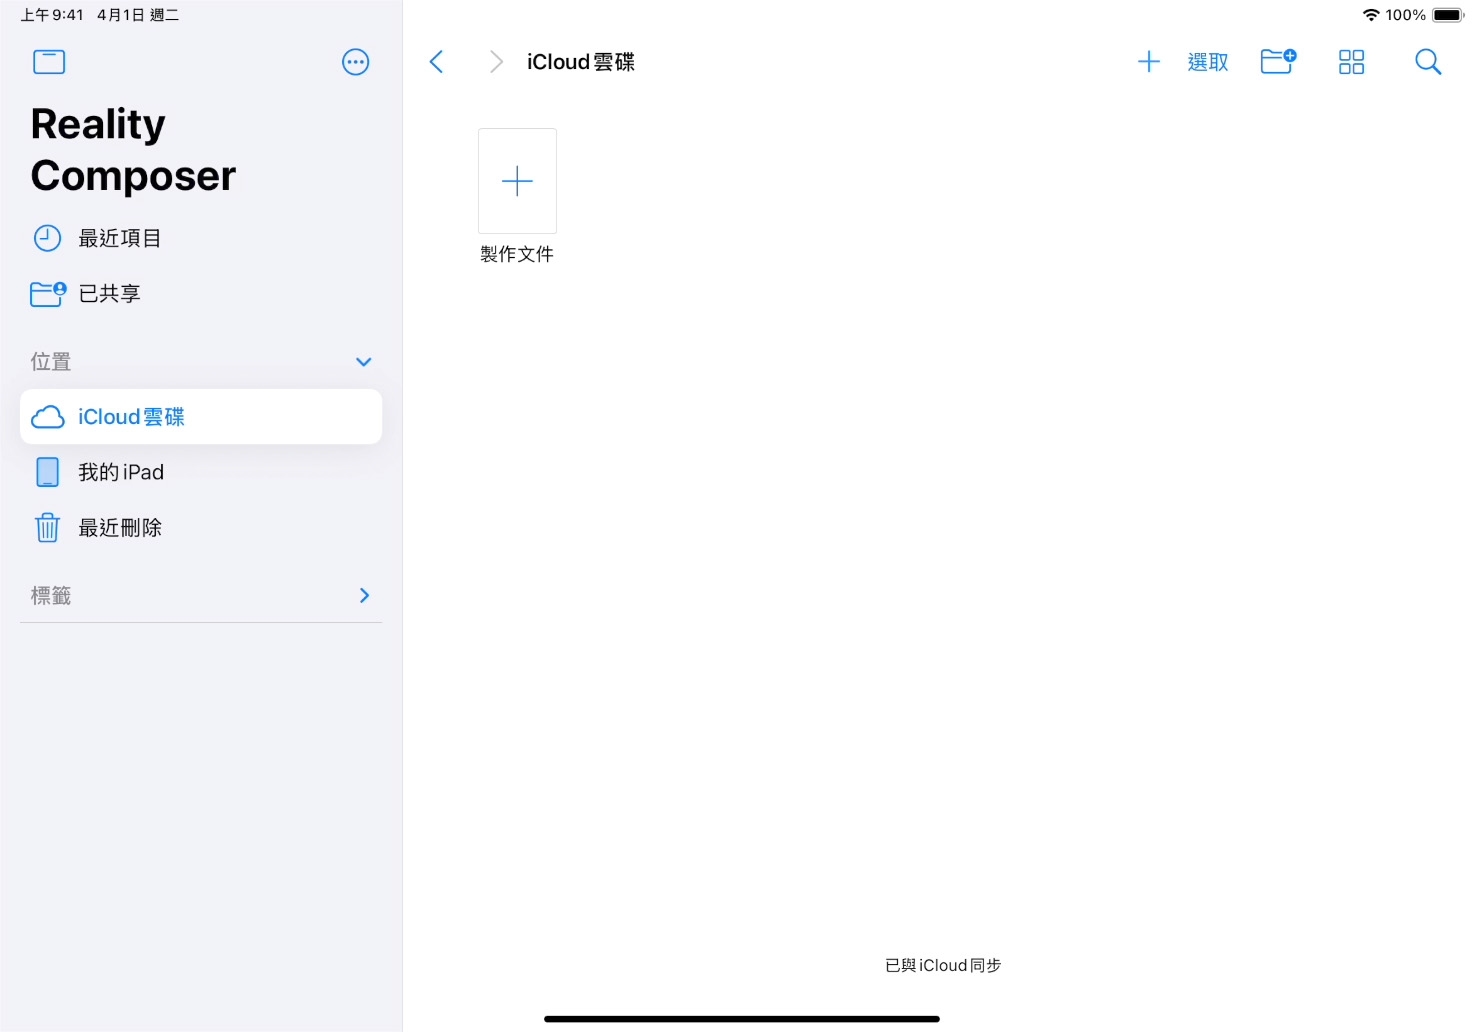Click the 製作文件 thumbnail

[517, 181]
